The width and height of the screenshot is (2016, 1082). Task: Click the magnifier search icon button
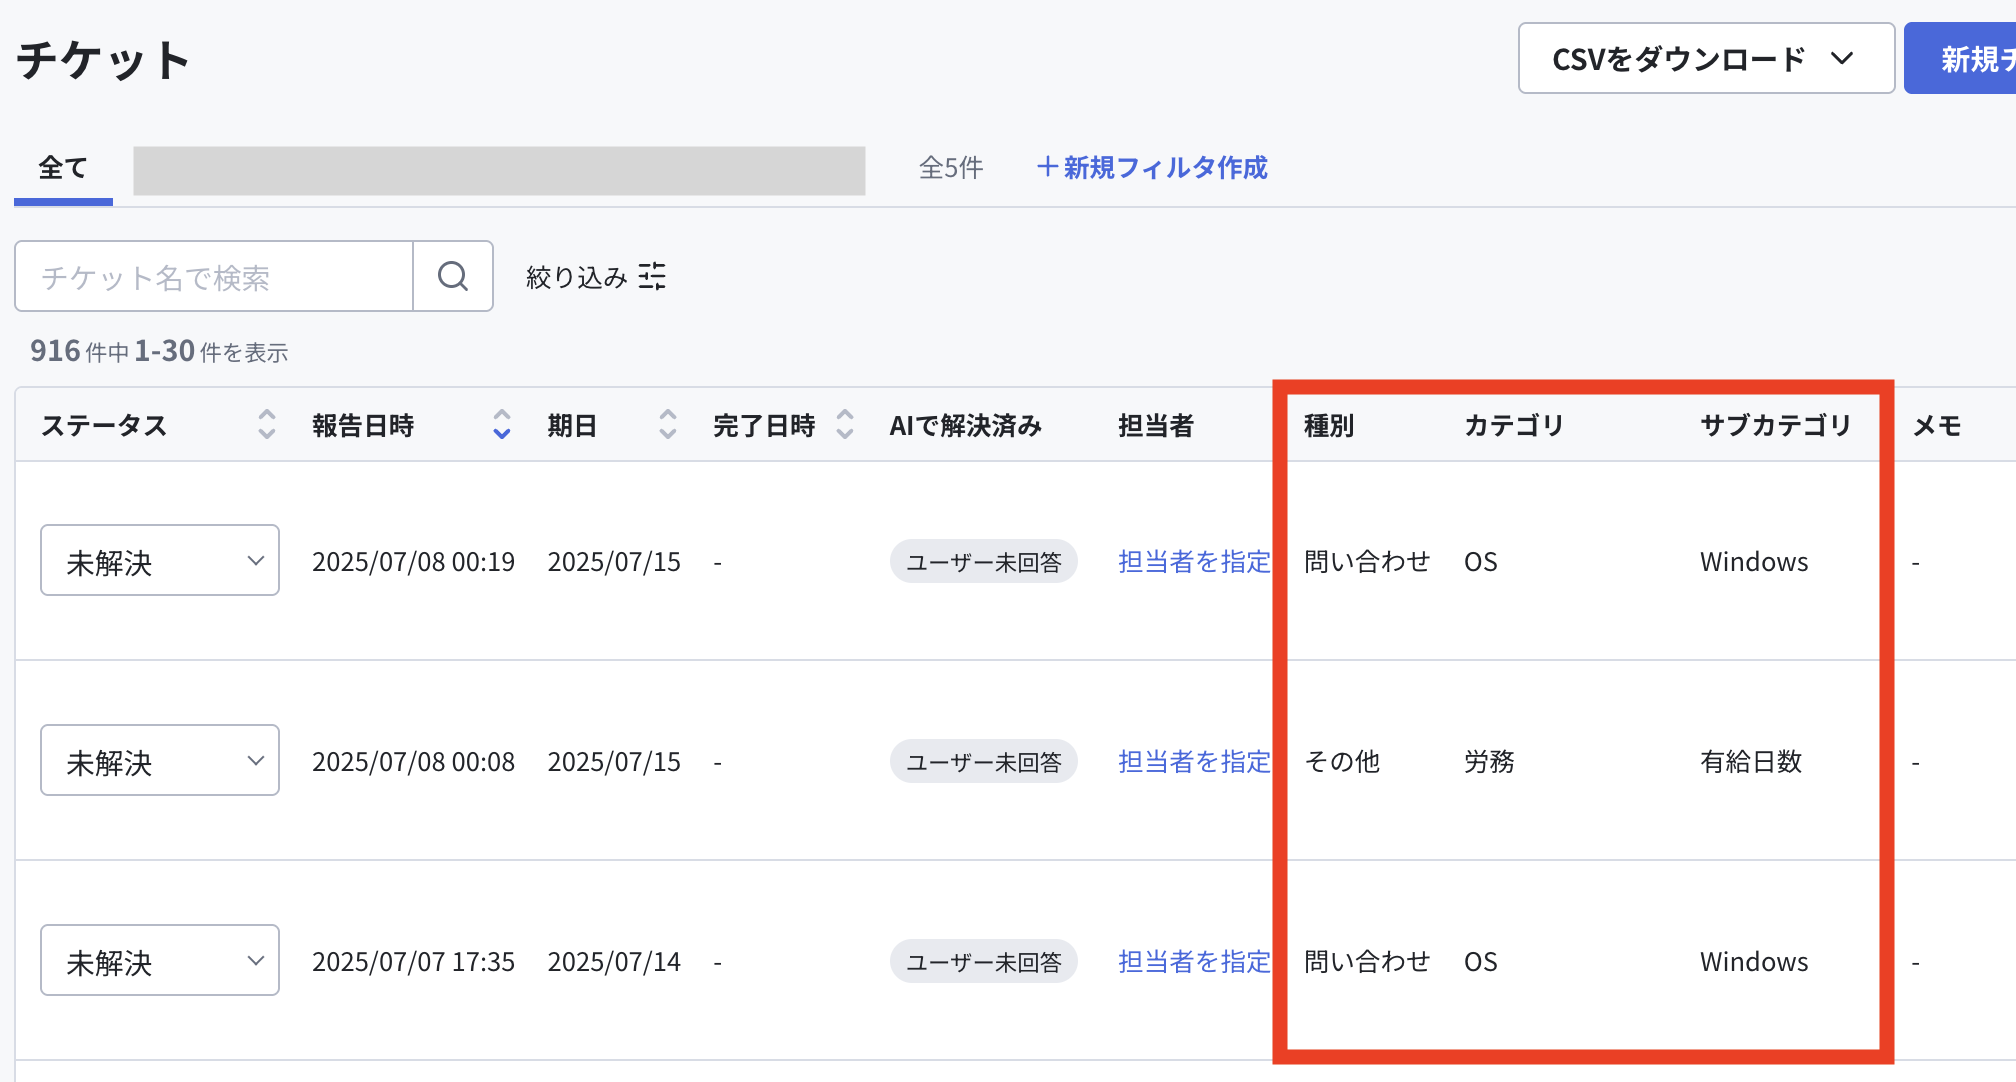tap(453, 276)
